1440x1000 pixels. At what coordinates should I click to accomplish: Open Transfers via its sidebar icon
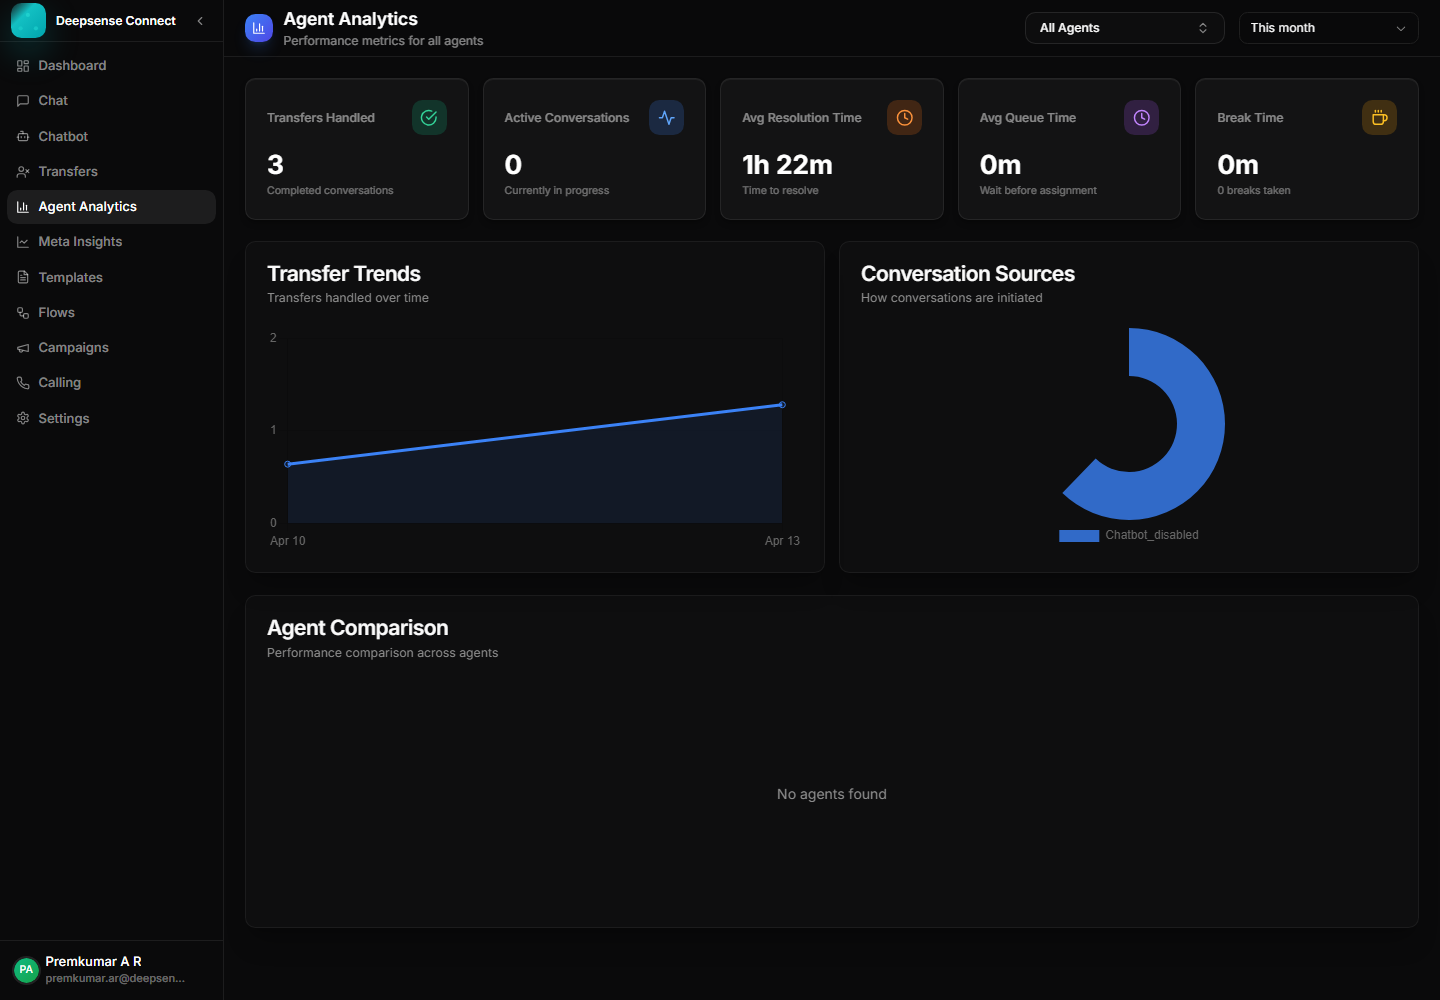[22, 171]
